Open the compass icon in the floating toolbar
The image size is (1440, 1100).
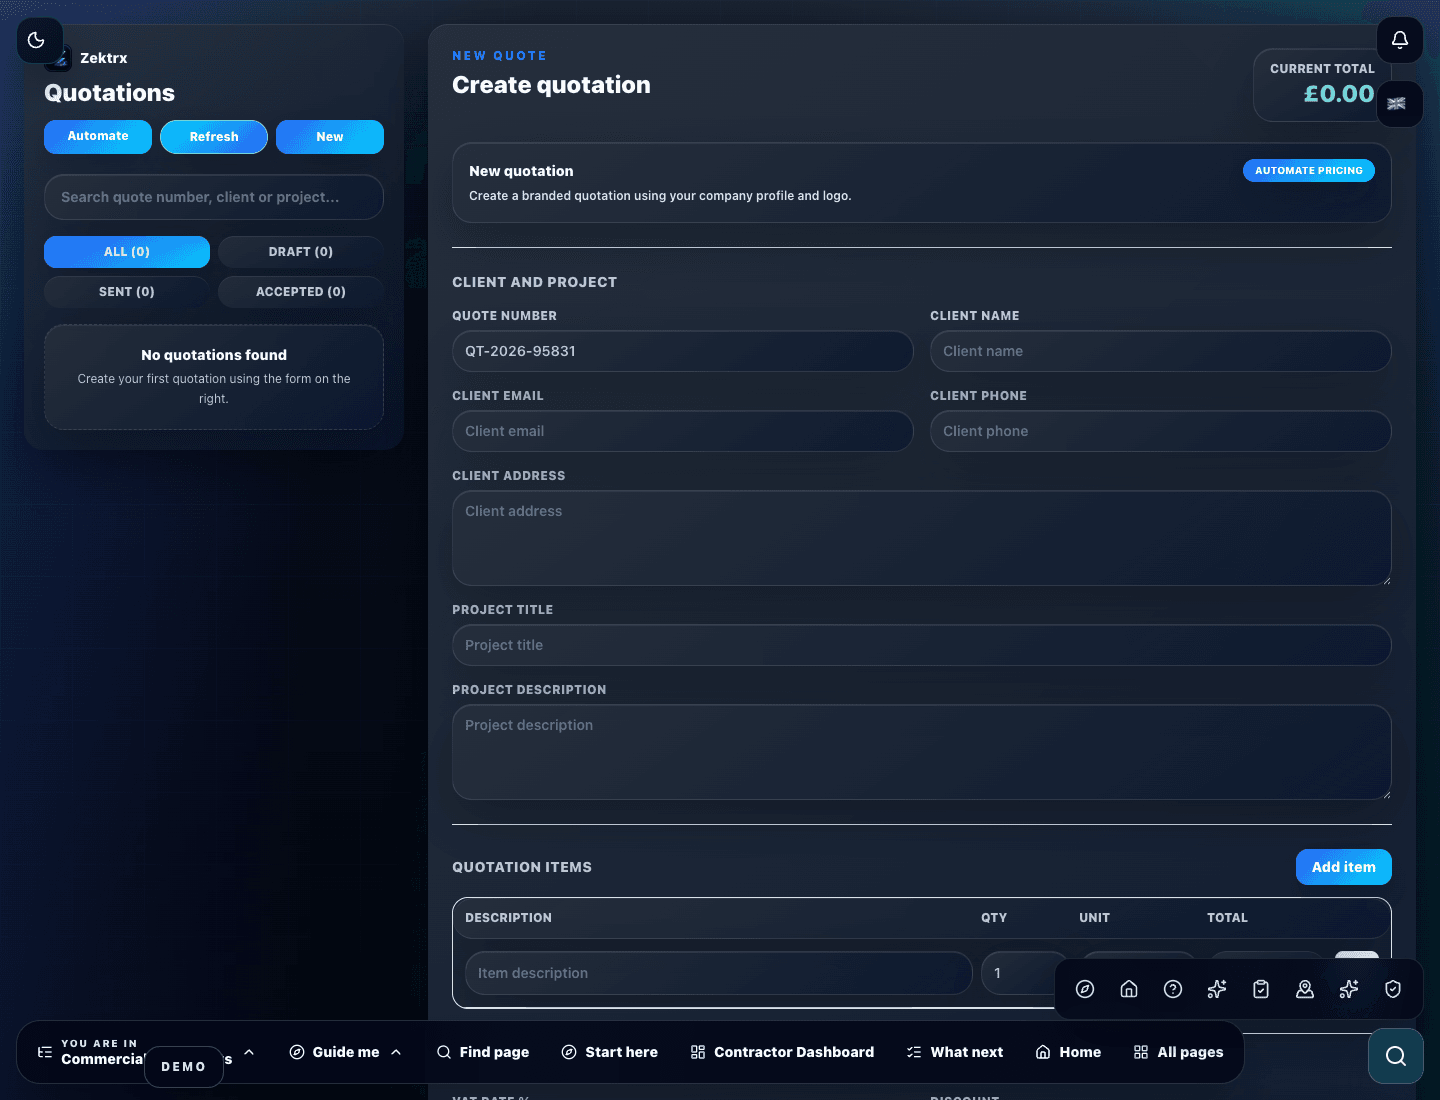[x=1085, y=989]
